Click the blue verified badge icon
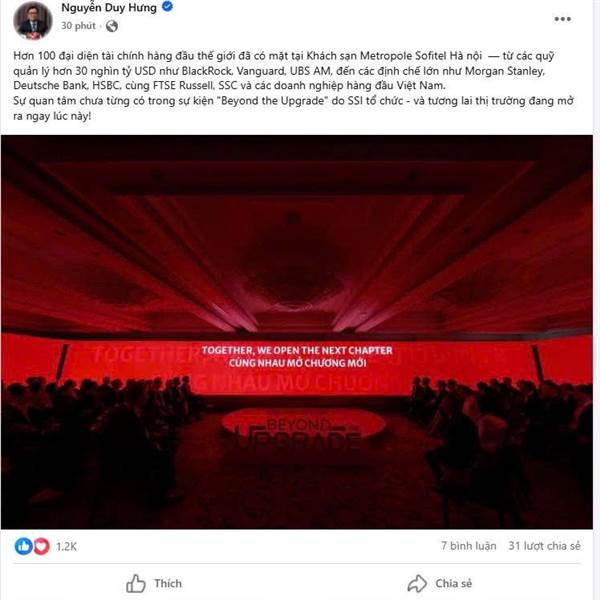Image resolution: width=600 pixels, height=600 pixels. pos(168,7)
